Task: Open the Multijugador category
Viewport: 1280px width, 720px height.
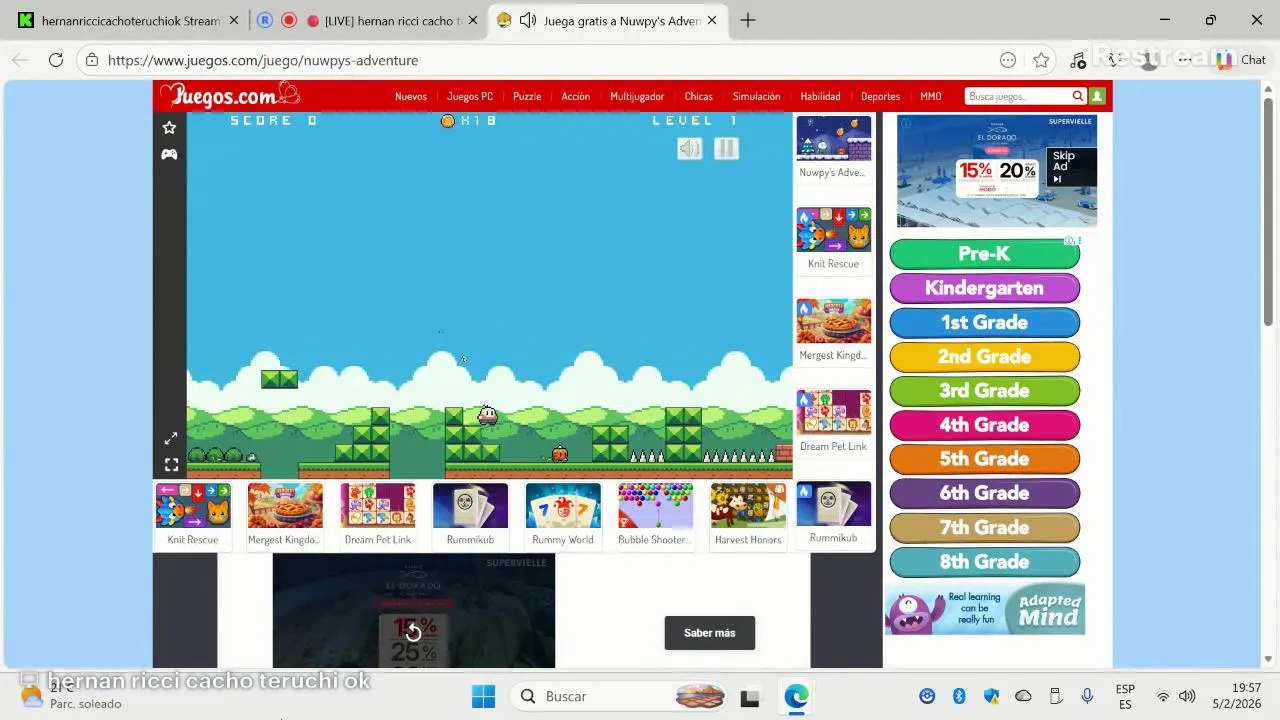Action: click(x=637, y=96)
